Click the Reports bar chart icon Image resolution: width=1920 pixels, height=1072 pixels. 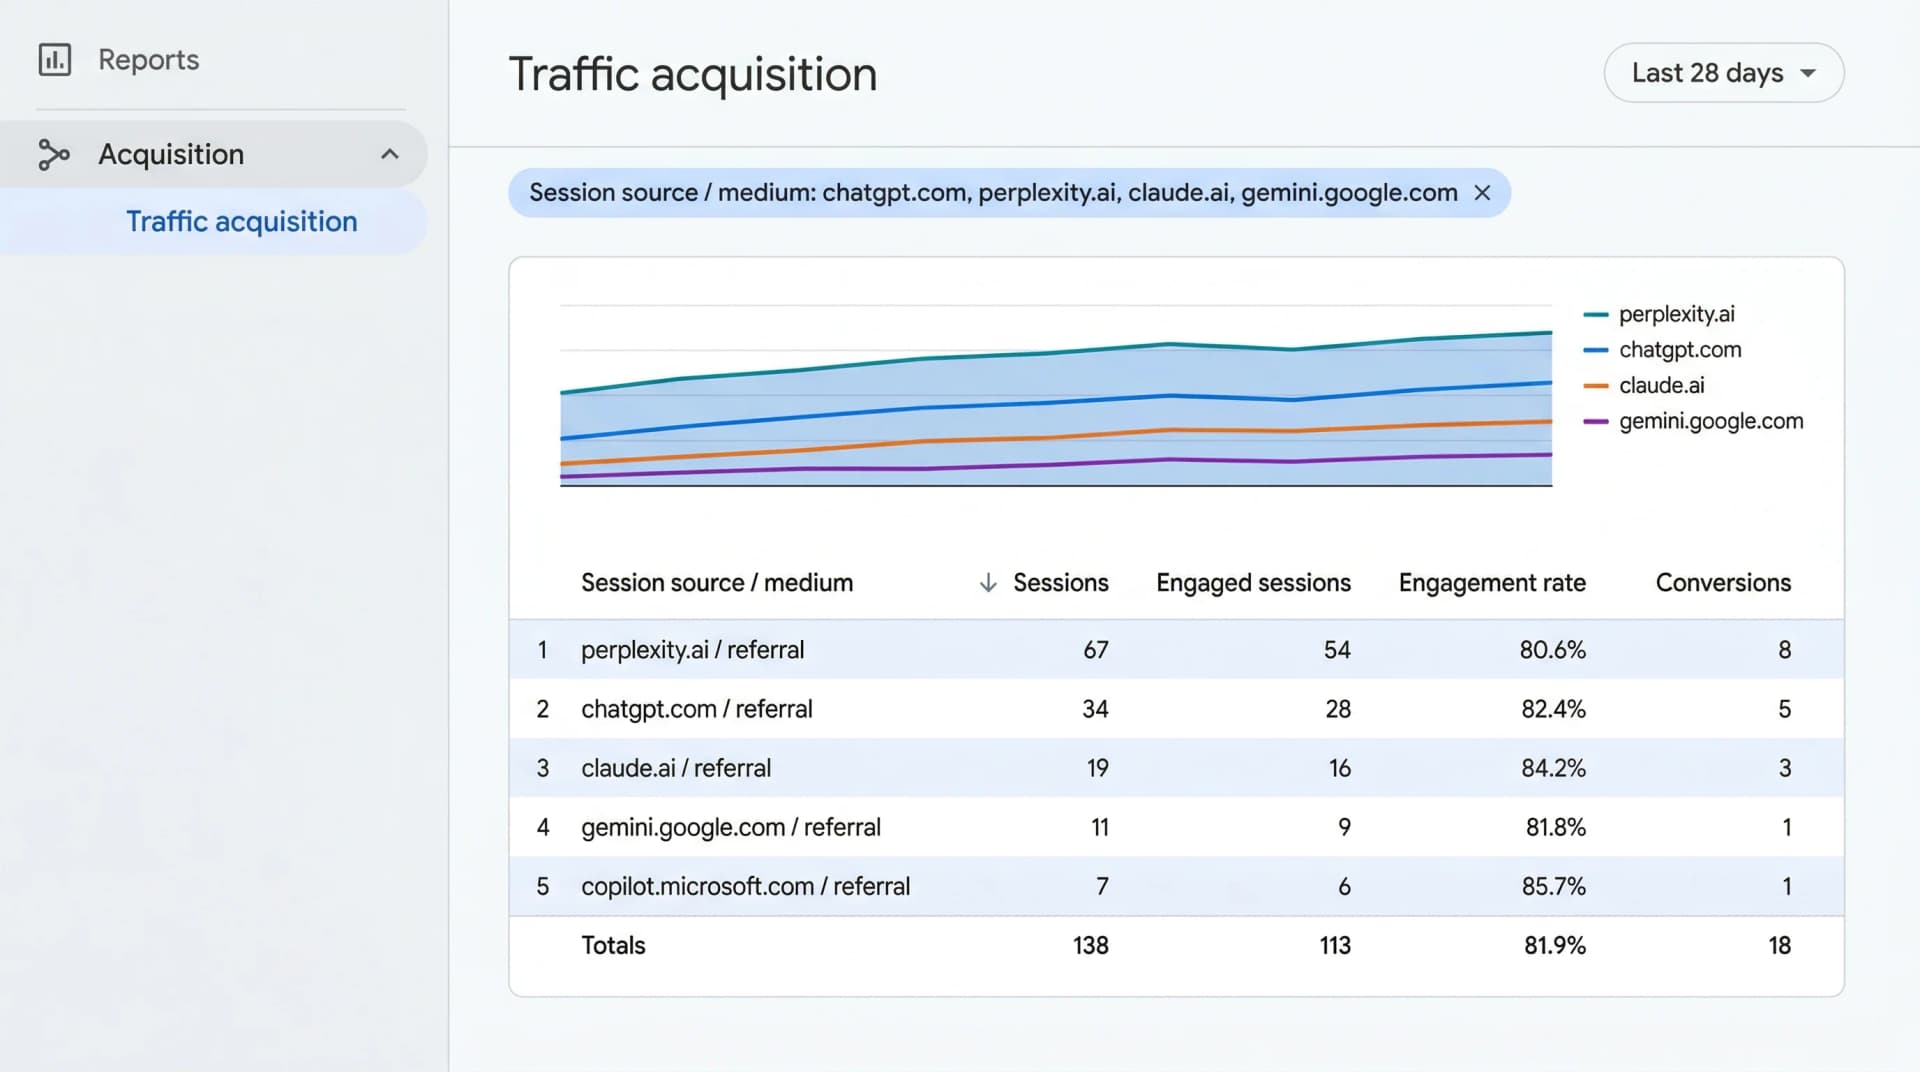[x=54, y=59]
